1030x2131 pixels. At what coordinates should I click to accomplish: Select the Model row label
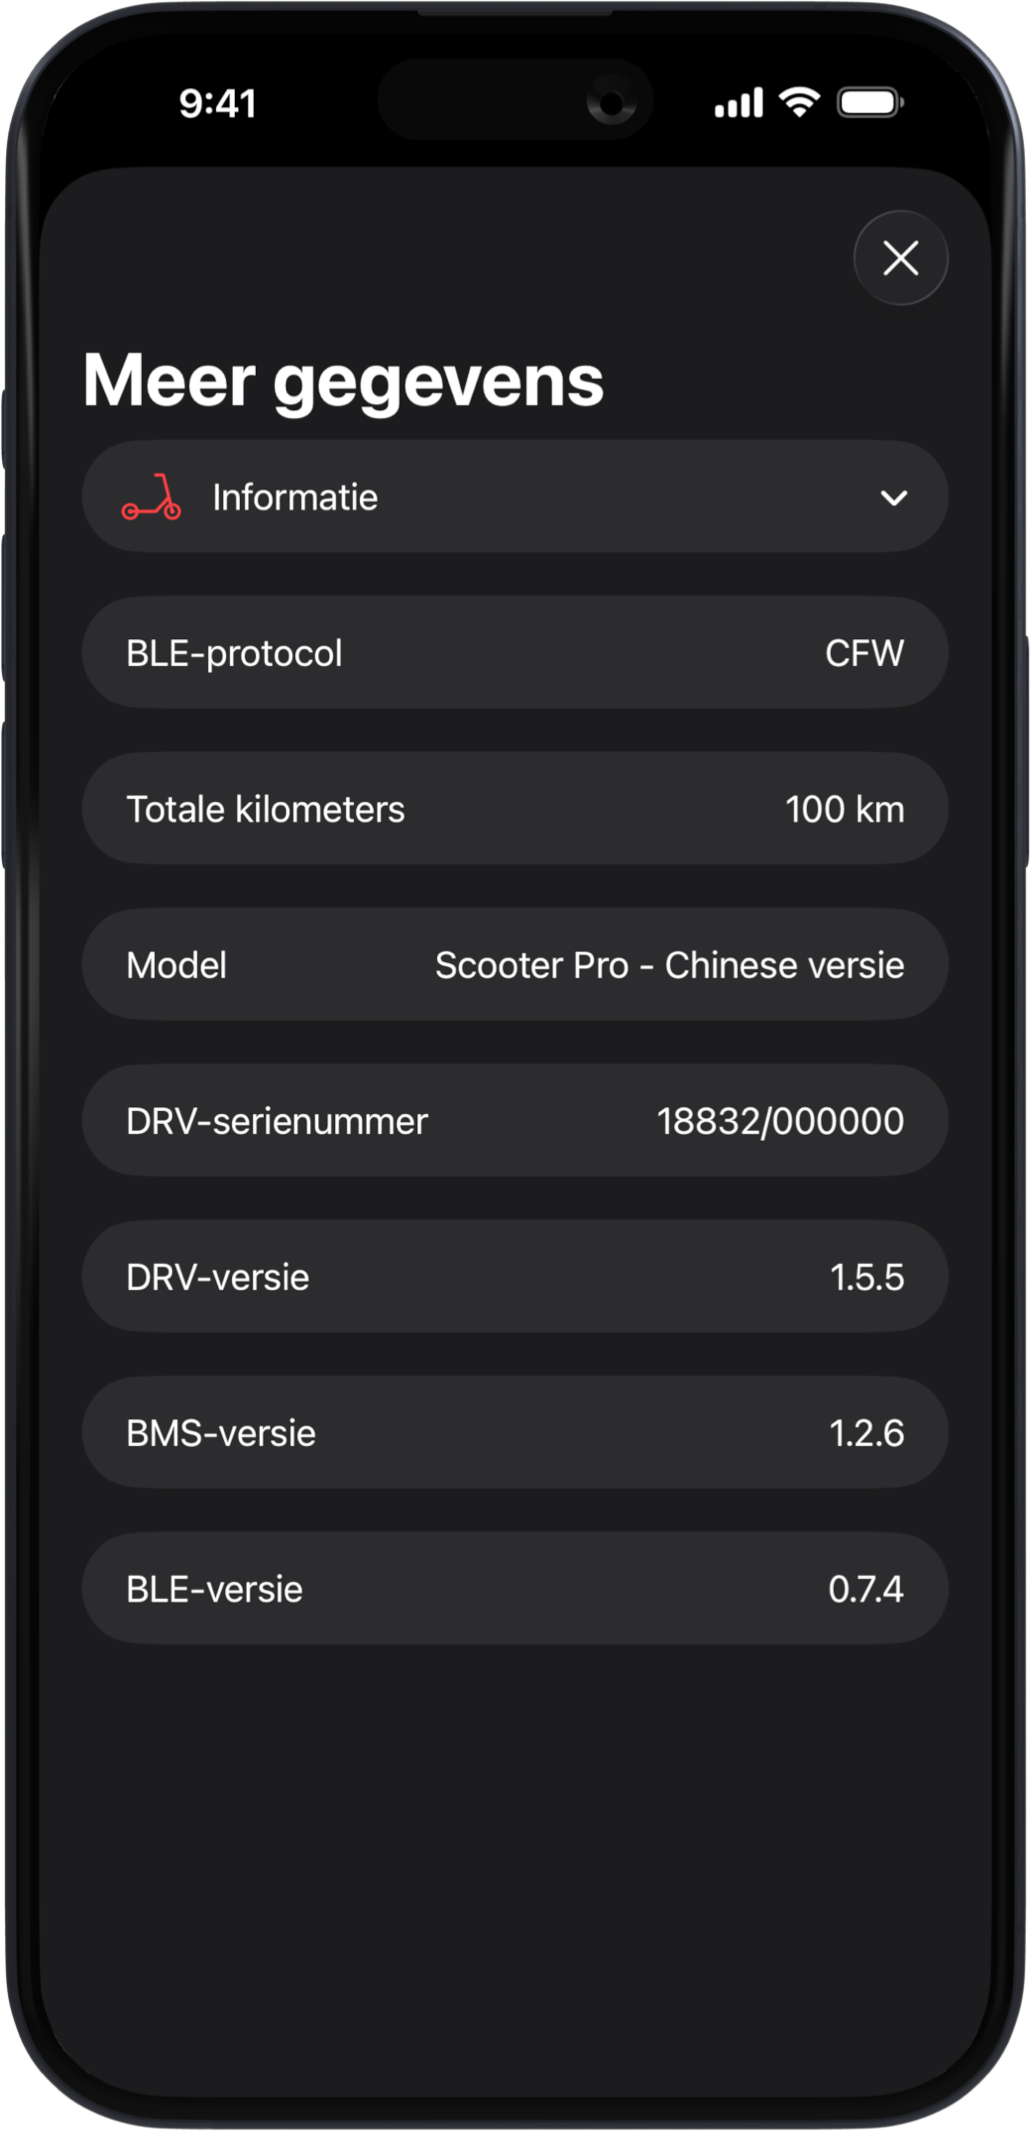176,966
